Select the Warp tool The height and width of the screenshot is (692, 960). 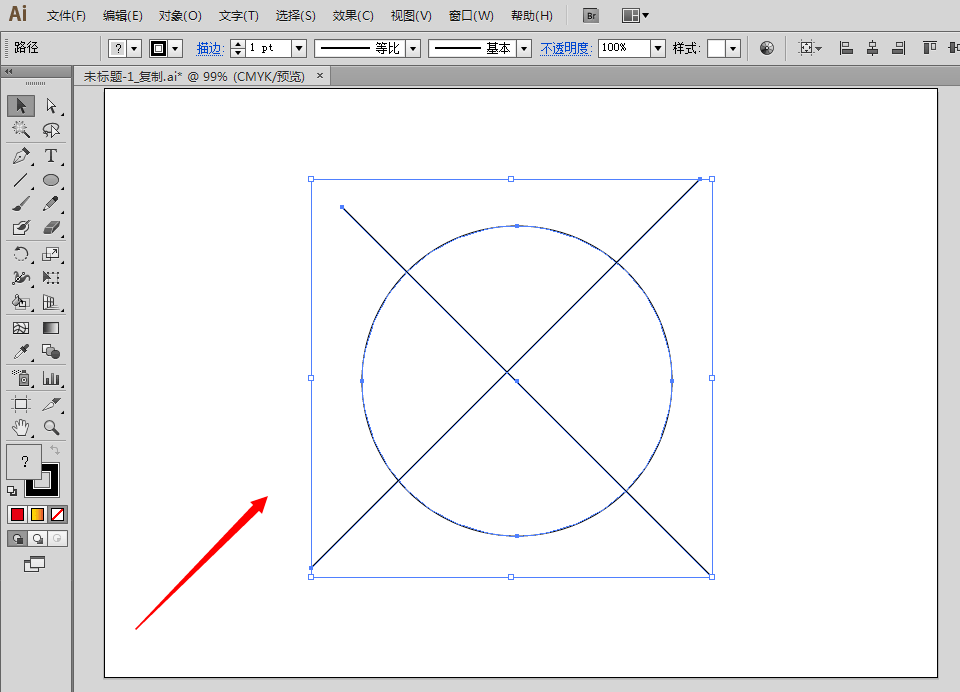pyautogui.click(x=21, y=277)
